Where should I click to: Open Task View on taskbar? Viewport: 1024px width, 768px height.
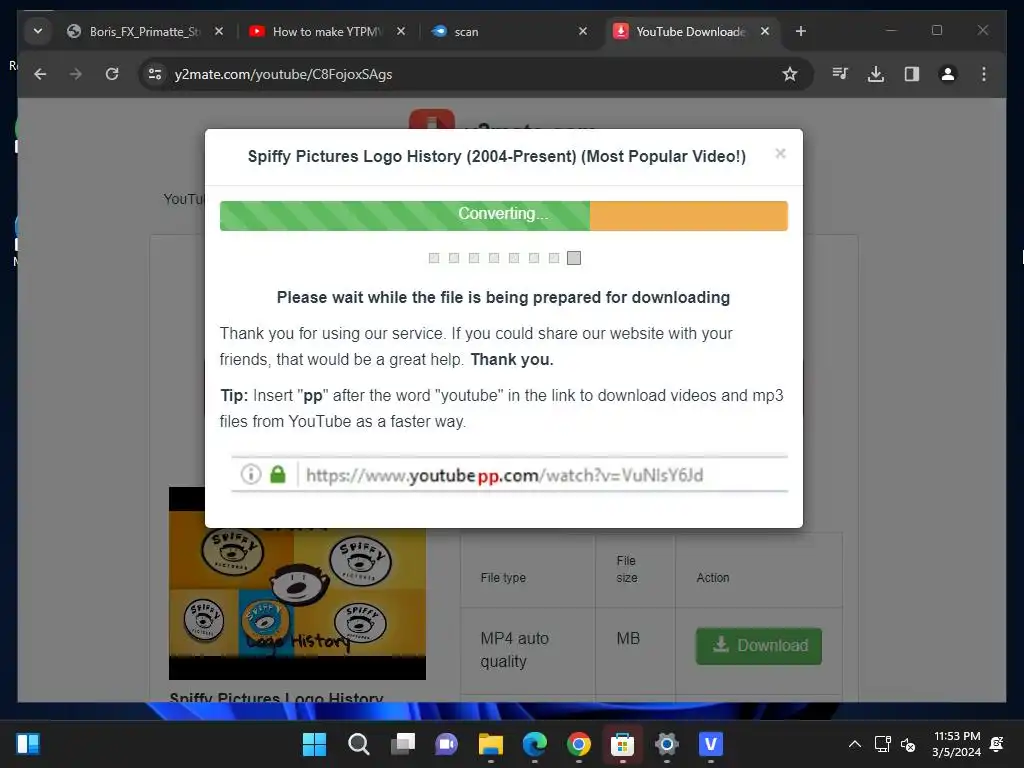click(x=403, y=744)
